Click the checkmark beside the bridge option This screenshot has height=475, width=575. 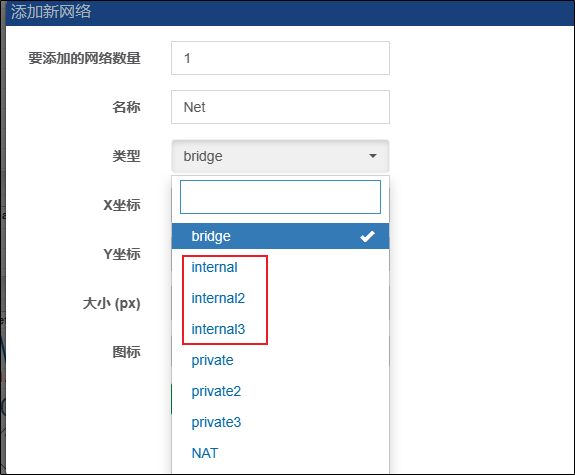coord(367,237)
